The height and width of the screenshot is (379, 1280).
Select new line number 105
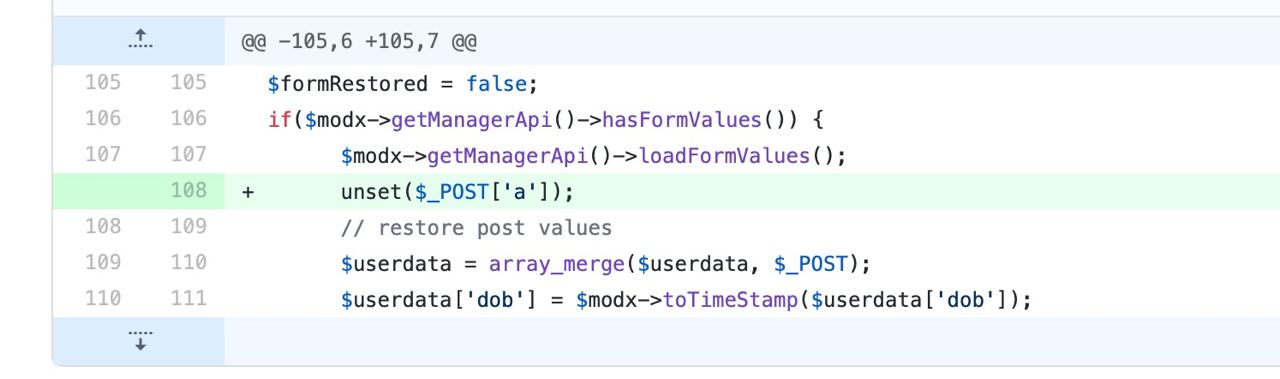tap(188, 83)
